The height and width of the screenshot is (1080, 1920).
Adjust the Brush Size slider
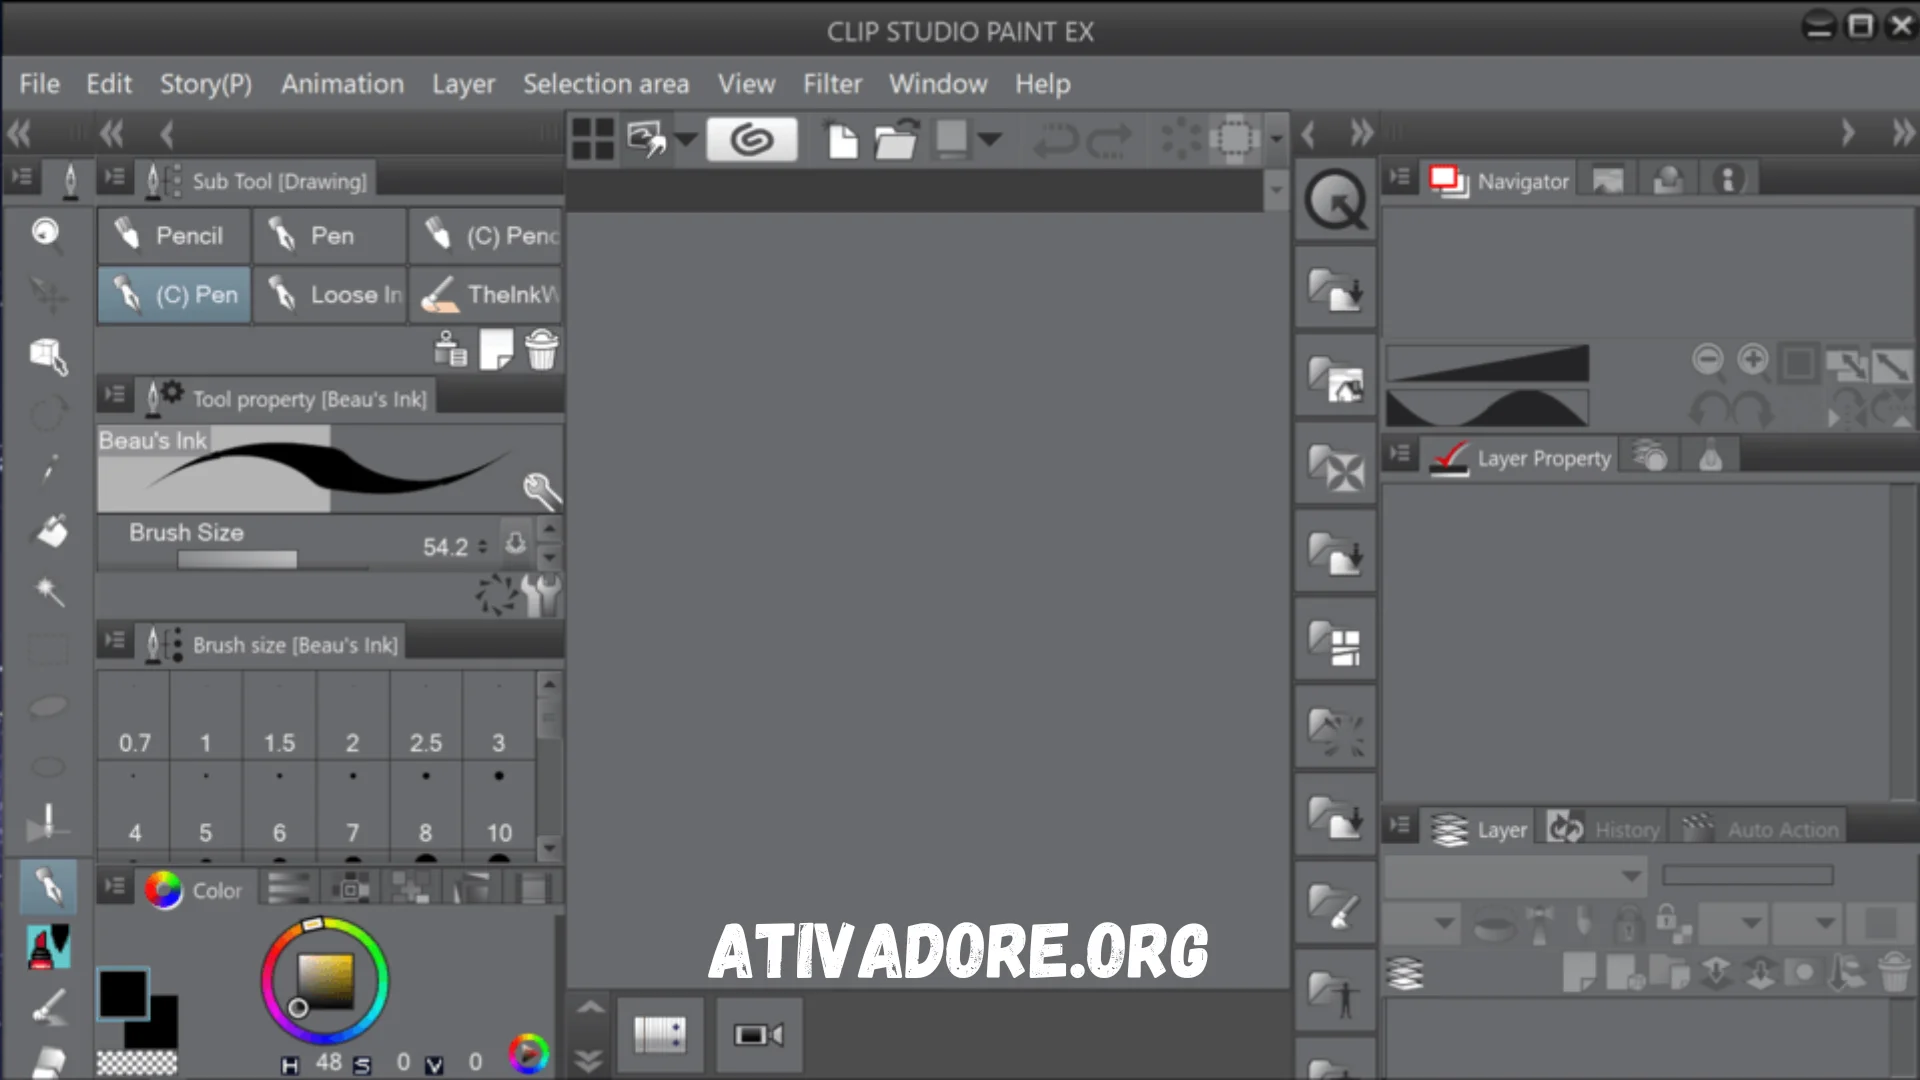(239, 558)
